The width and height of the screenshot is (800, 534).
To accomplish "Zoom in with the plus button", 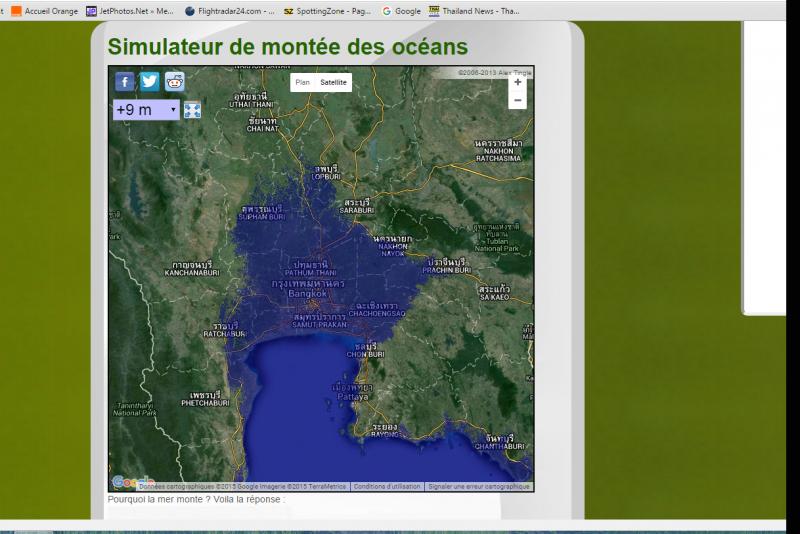I will pyautogui.click(x=517, y=82).
